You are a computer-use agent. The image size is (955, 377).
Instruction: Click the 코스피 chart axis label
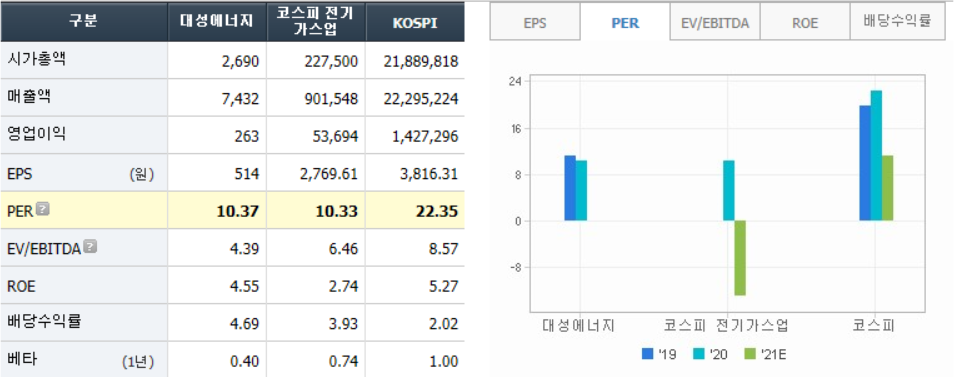pos(873,326)
